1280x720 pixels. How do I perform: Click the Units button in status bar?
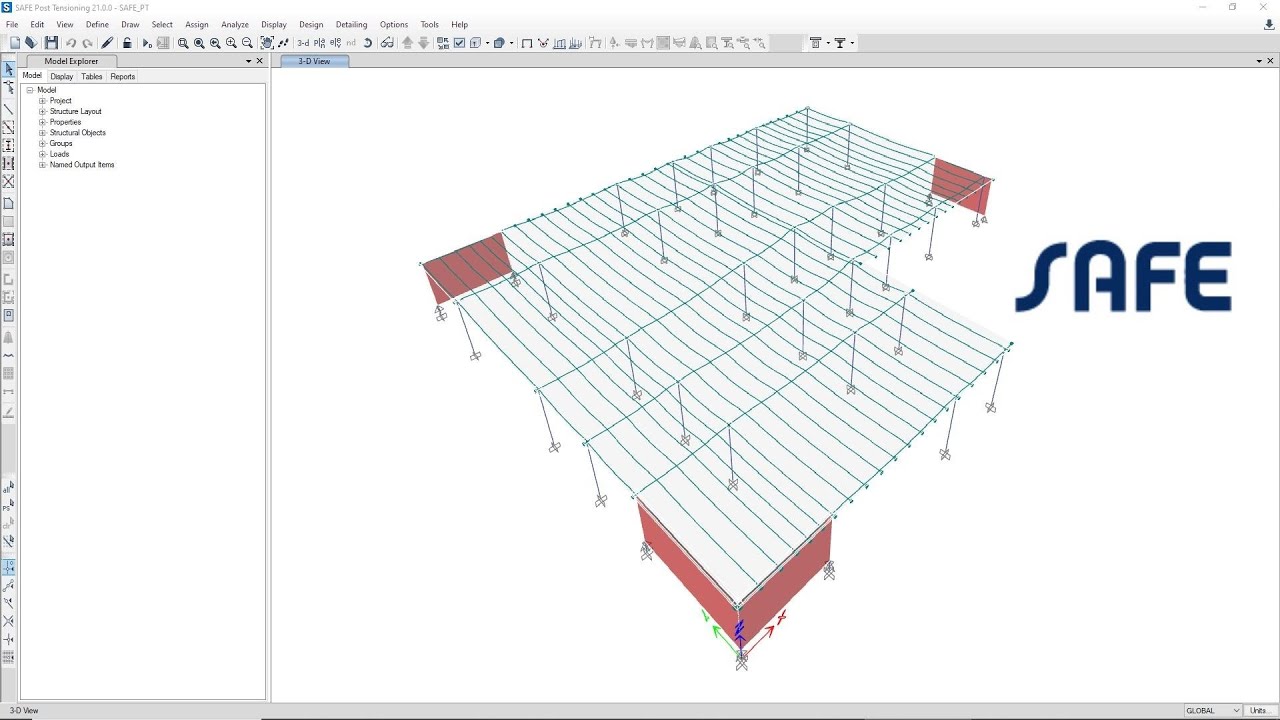(1259, 711)
